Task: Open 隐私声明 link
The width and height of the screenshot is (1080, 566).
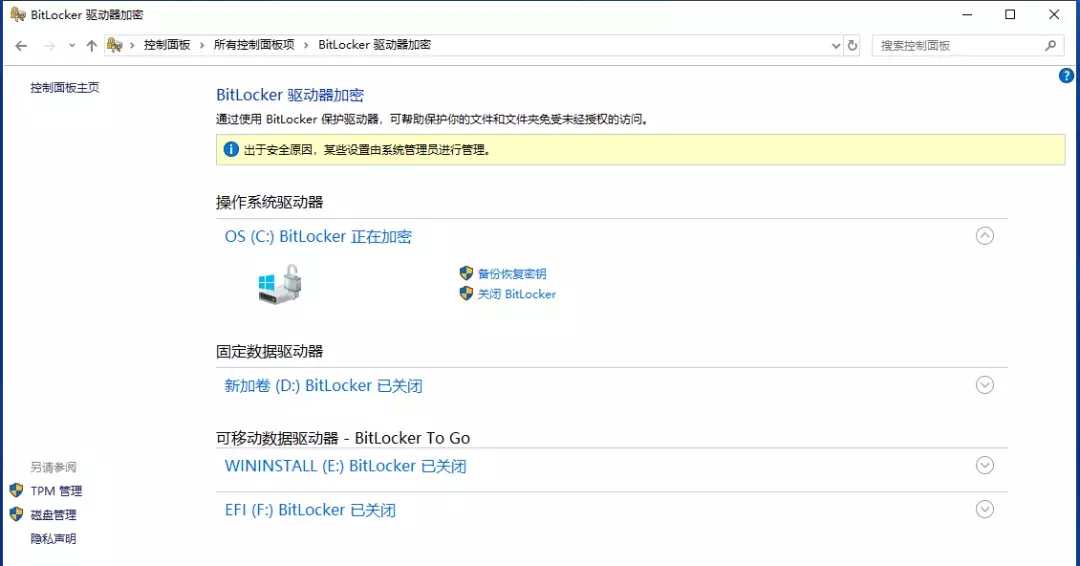Action: 54,538
